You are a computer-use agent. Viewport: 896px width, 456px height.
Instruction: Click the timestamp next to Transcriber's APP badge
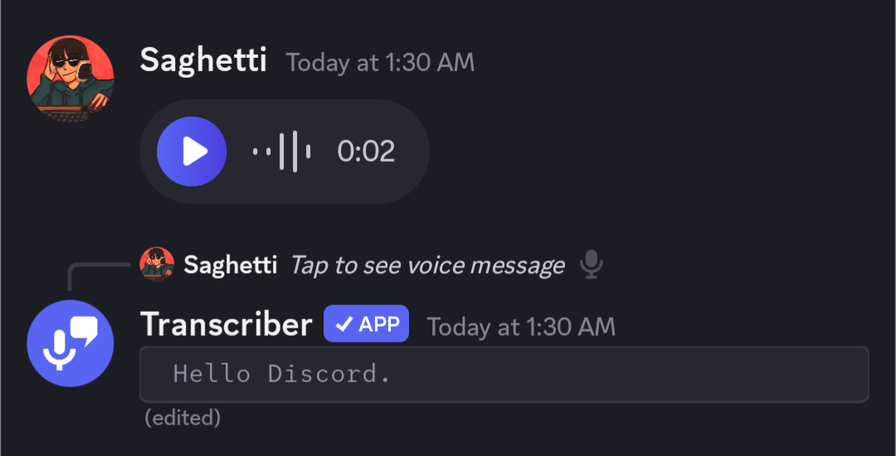point(521,327)
